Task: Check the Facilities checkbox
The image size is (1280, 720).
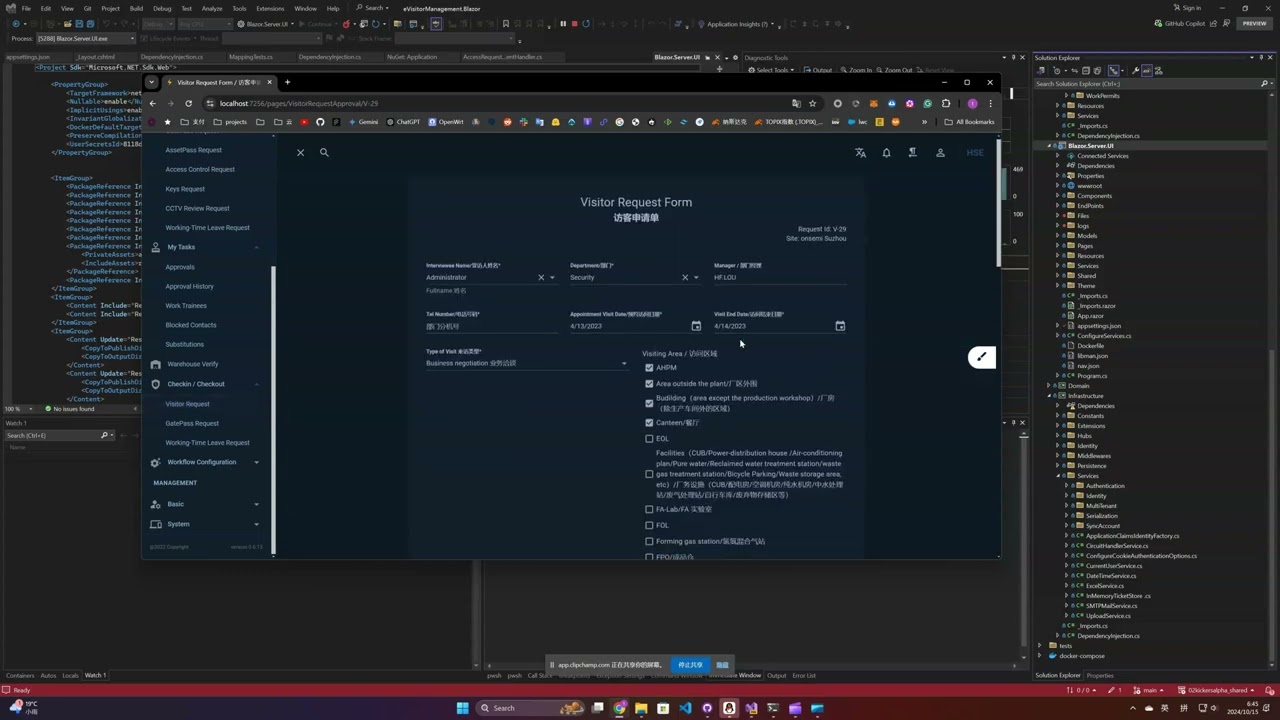Action: click(x=649, y=474)
